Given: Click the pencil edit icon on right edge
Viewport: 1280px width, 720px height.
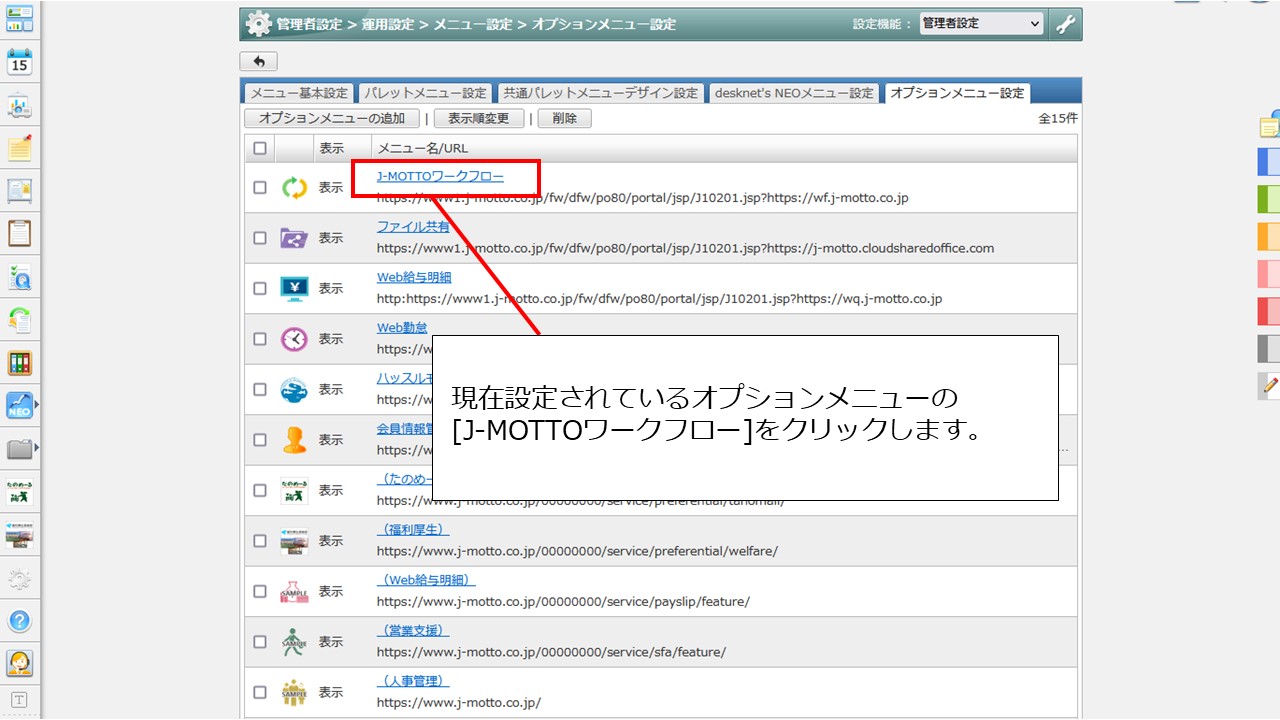Looking at the screenshot, I should pos(1270,384).
